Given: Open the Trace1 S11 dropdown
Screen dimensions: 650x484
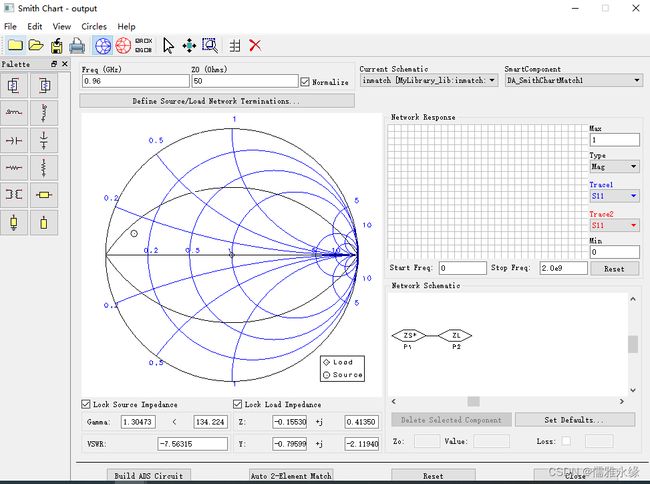Looking at the screenshot, I should (x=614, y=196).
